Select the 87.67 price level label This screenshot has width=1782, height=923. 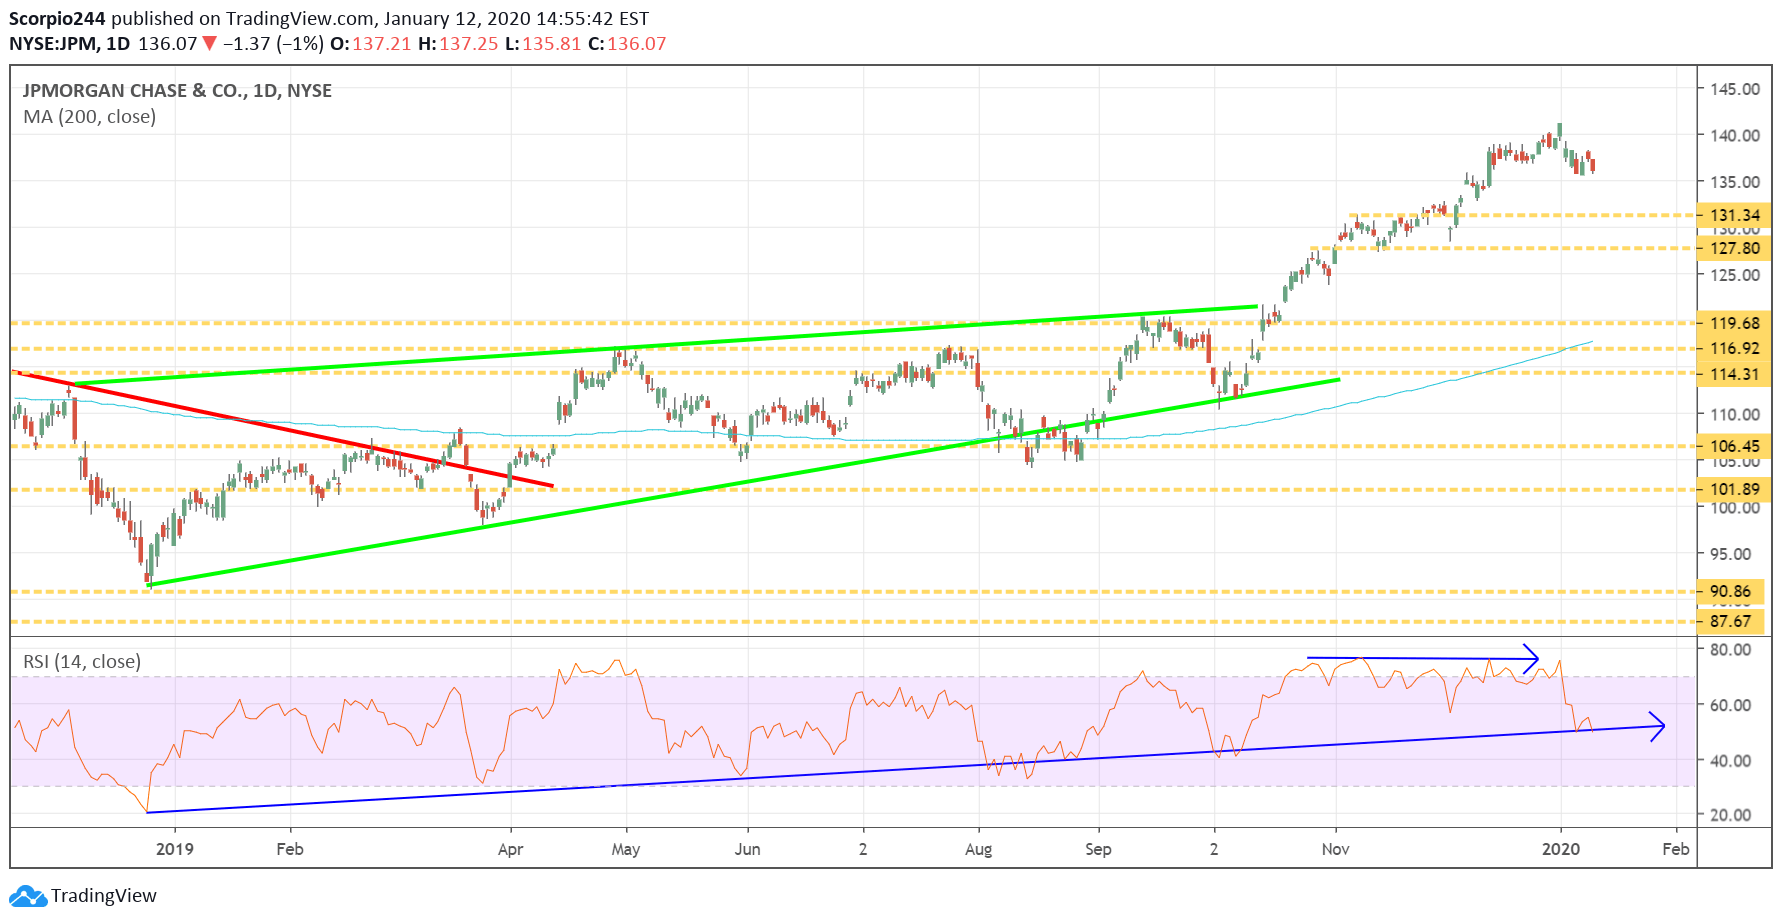click(1731, 621)
